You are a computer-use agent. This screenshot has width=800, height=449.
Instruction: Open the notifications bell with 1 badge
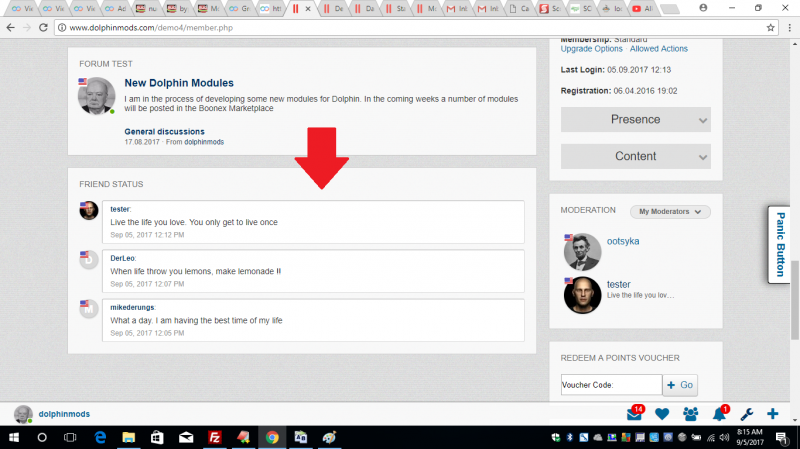(x=720, y=413)
